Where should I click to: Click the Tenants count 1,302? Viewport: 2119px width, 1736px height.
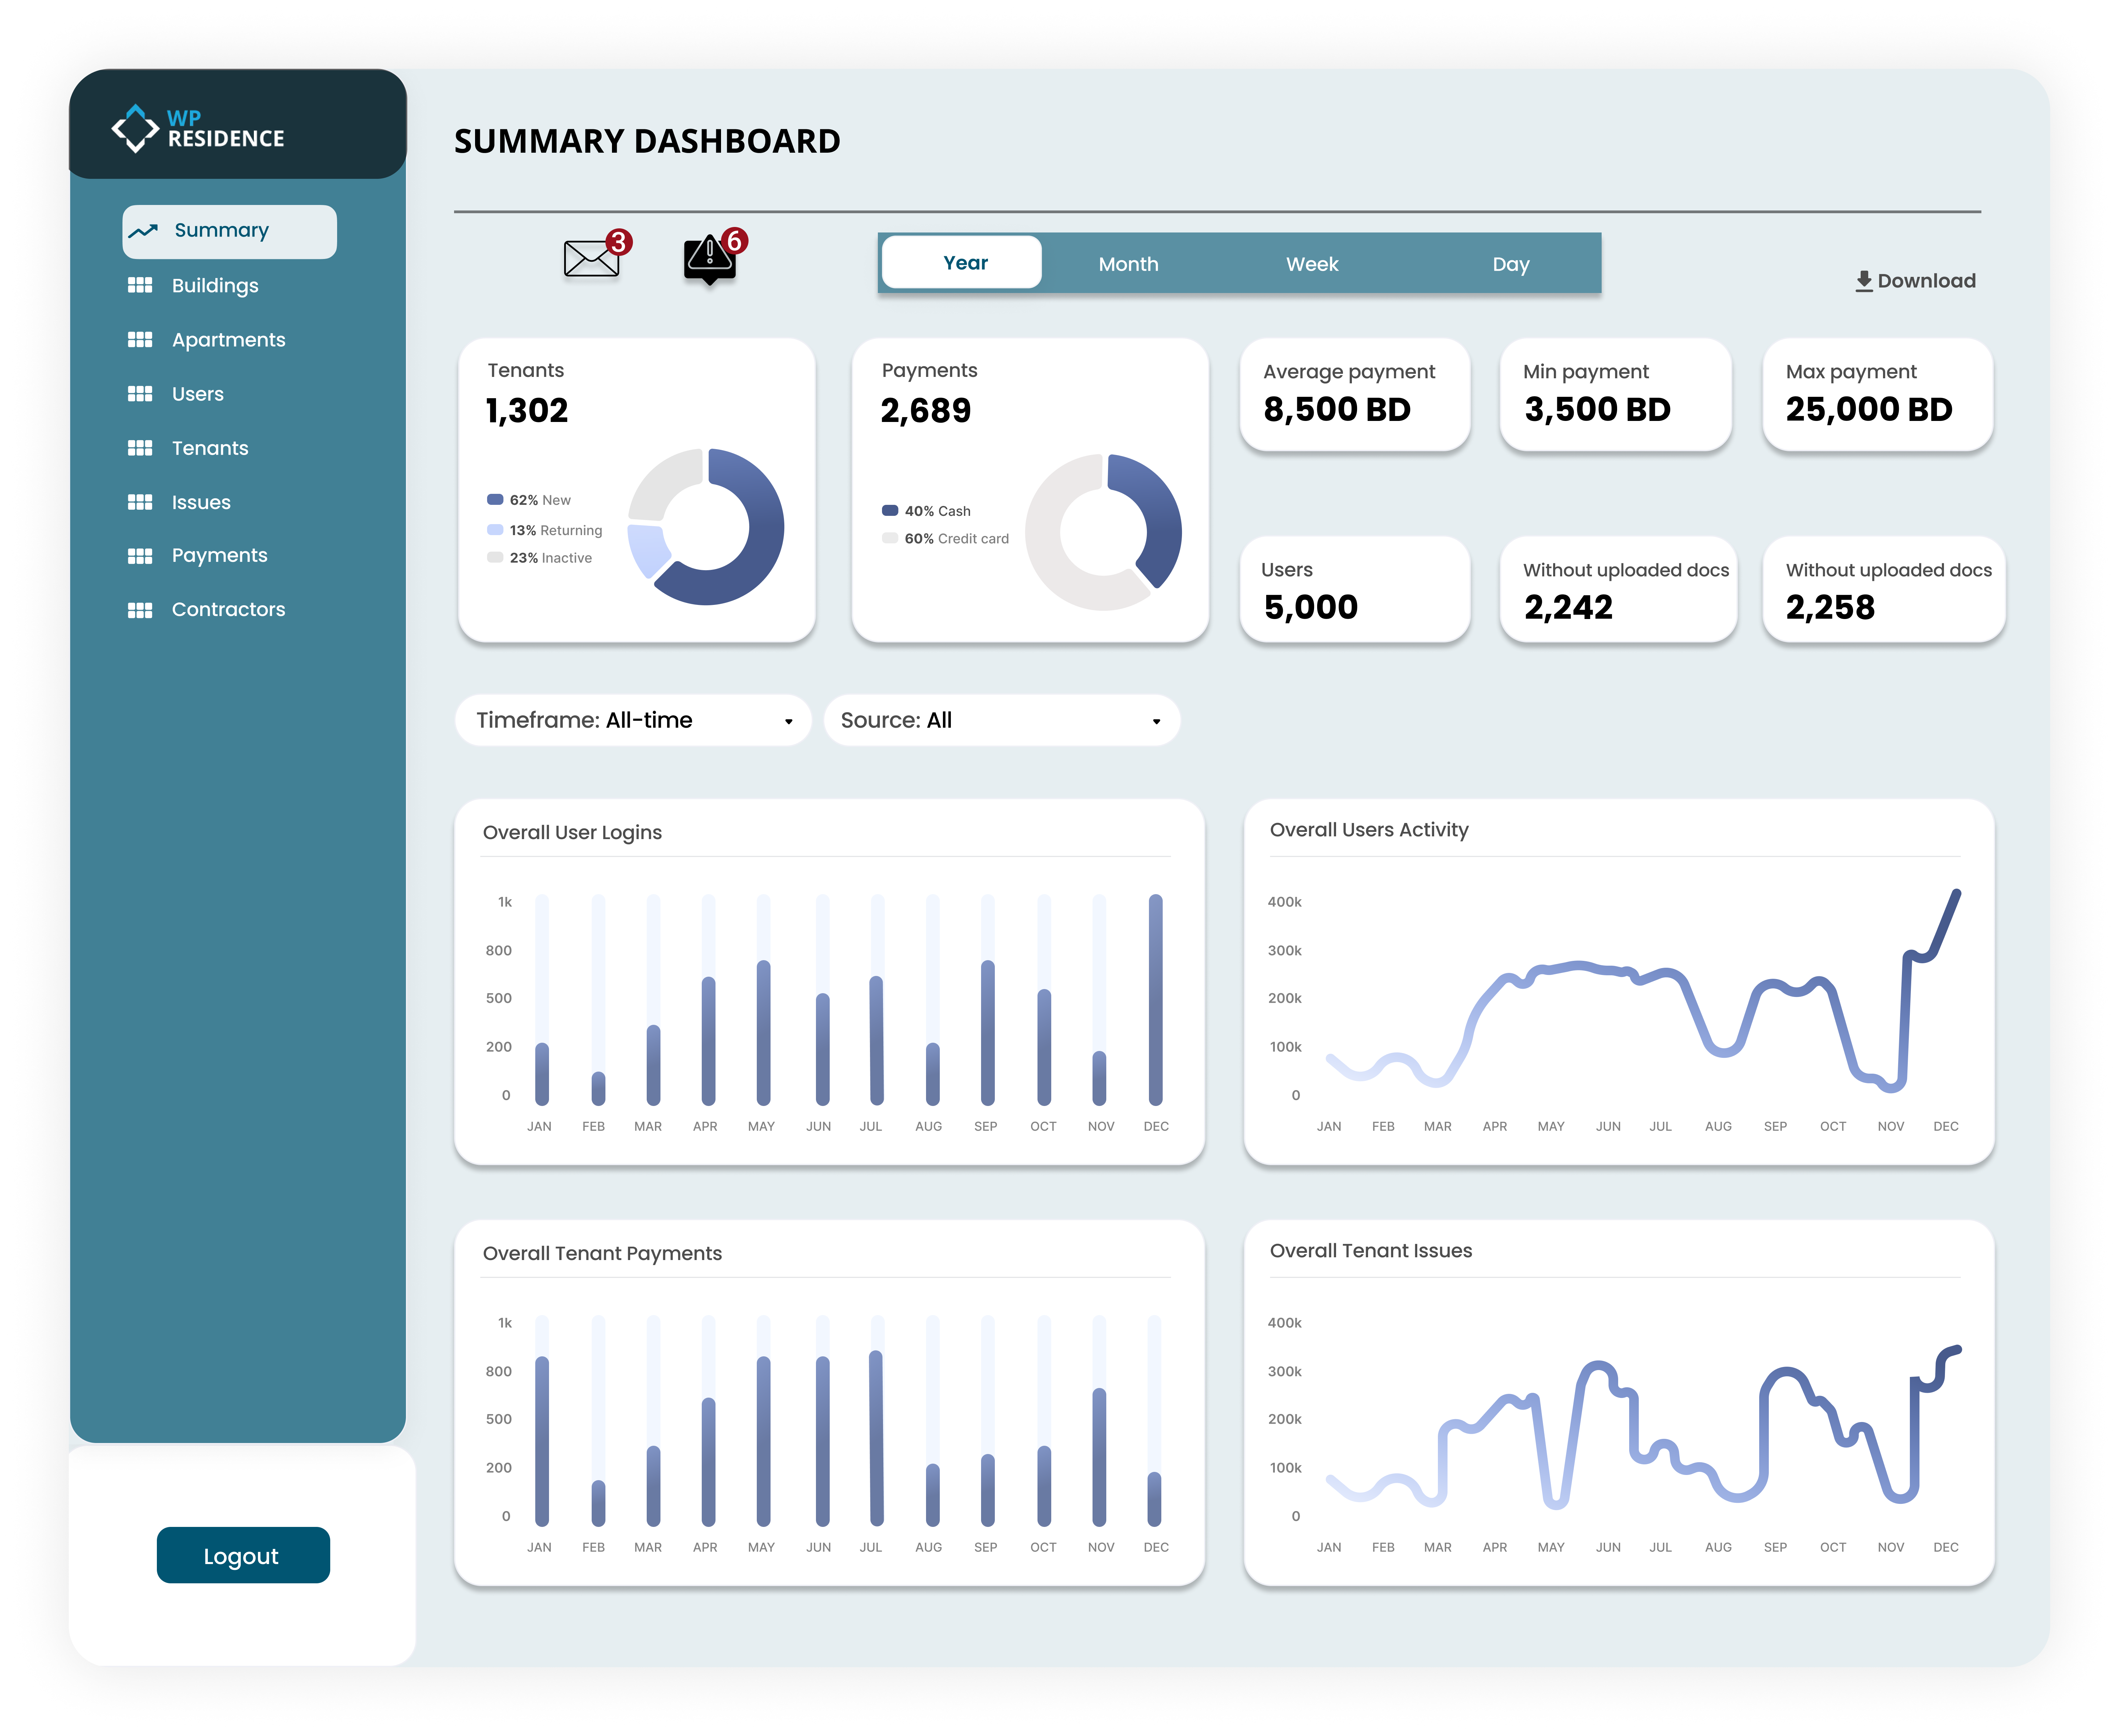[x=527, y=411]
